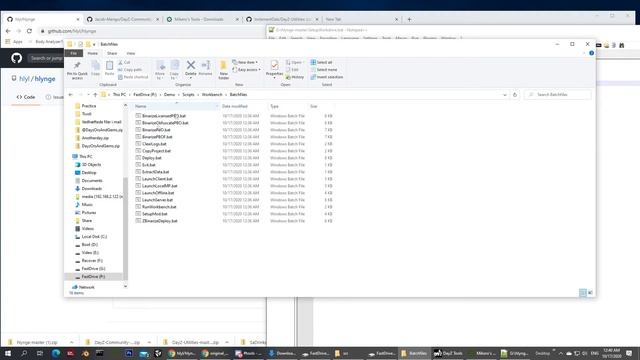The width and height of the screenshot is (640, 360).
Task: Click the Explorer Help icon
Action: [x=591, y=53]
